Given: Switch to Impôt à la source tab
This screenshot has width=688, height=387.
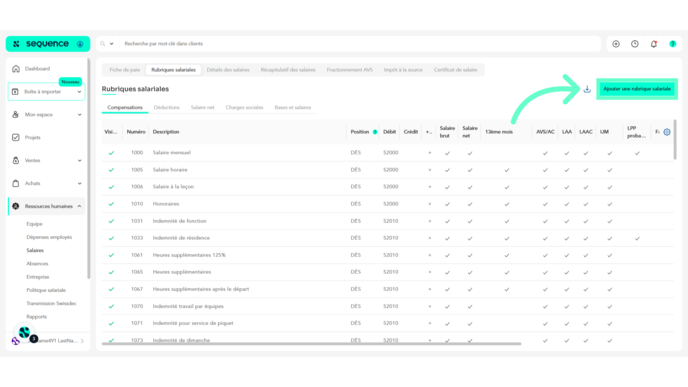Looking at the screenshot, I should coord(403,70).
